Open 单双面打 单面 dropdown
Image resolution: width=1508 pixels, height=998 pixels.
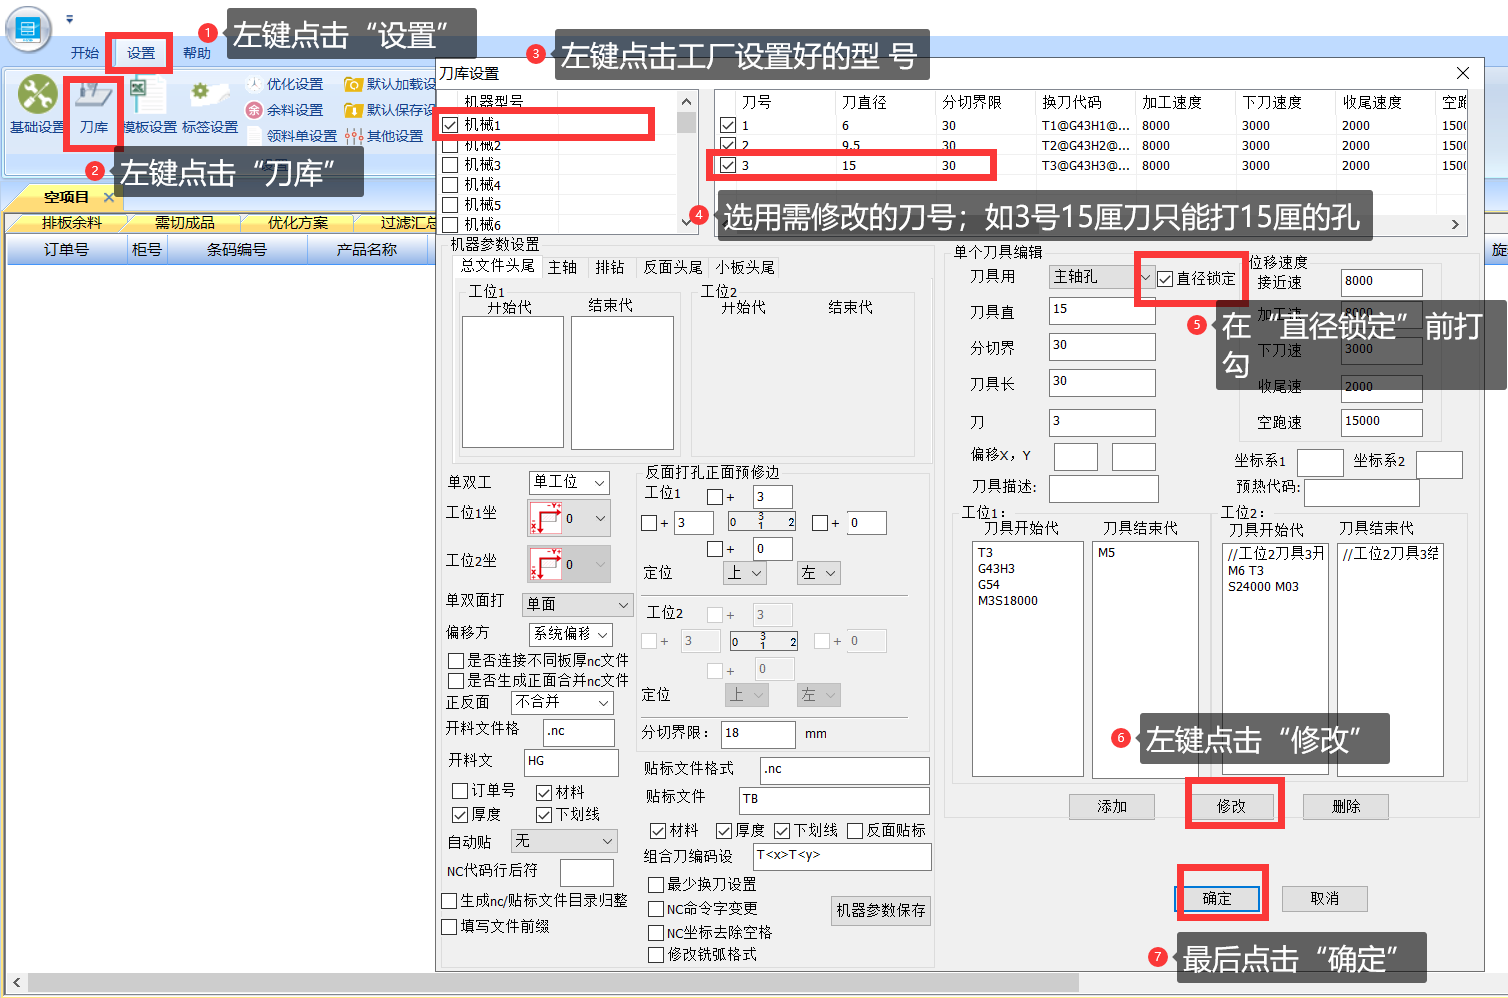click(578, 605)
